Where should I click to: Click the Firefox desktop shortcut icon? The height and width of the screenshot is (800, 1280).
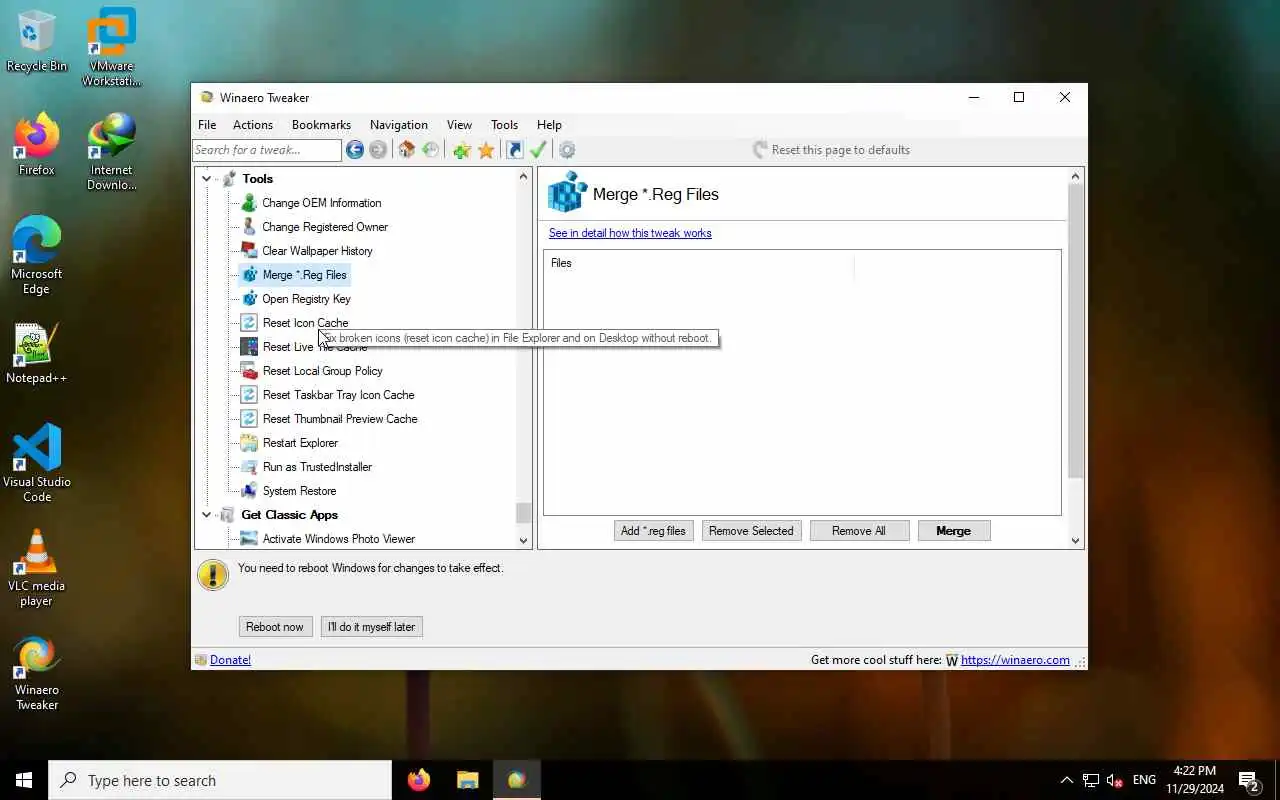click(37, 137)
